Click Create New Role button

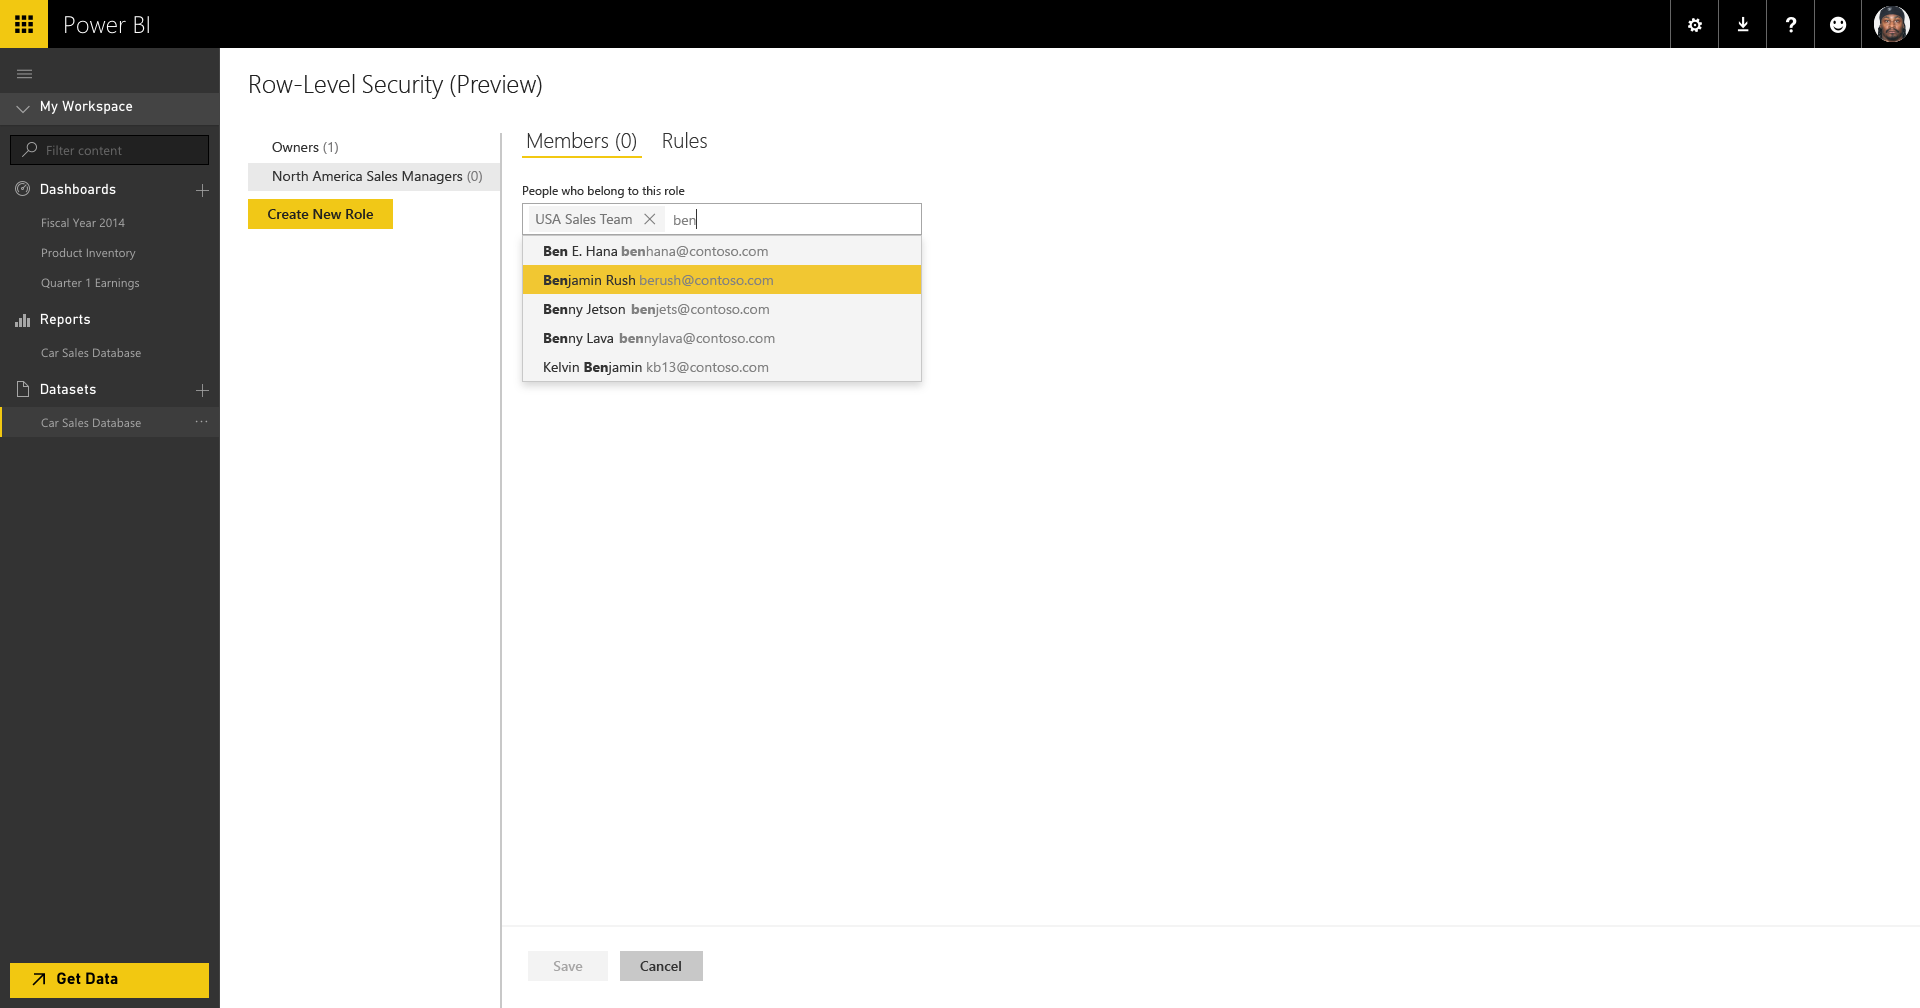pos(320,214)
